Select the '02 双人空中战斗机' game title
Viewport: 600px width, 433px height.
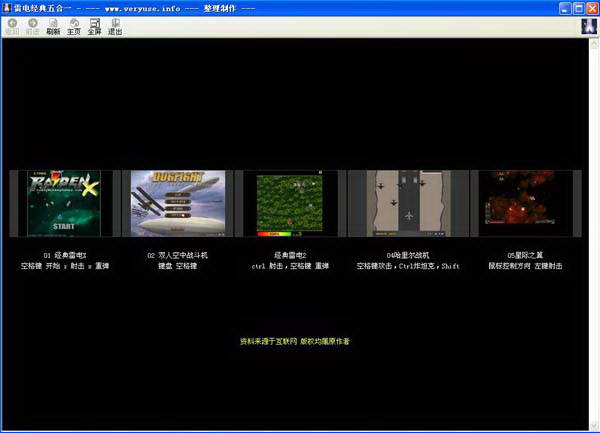pyautogui.click(x=178, y=255)
